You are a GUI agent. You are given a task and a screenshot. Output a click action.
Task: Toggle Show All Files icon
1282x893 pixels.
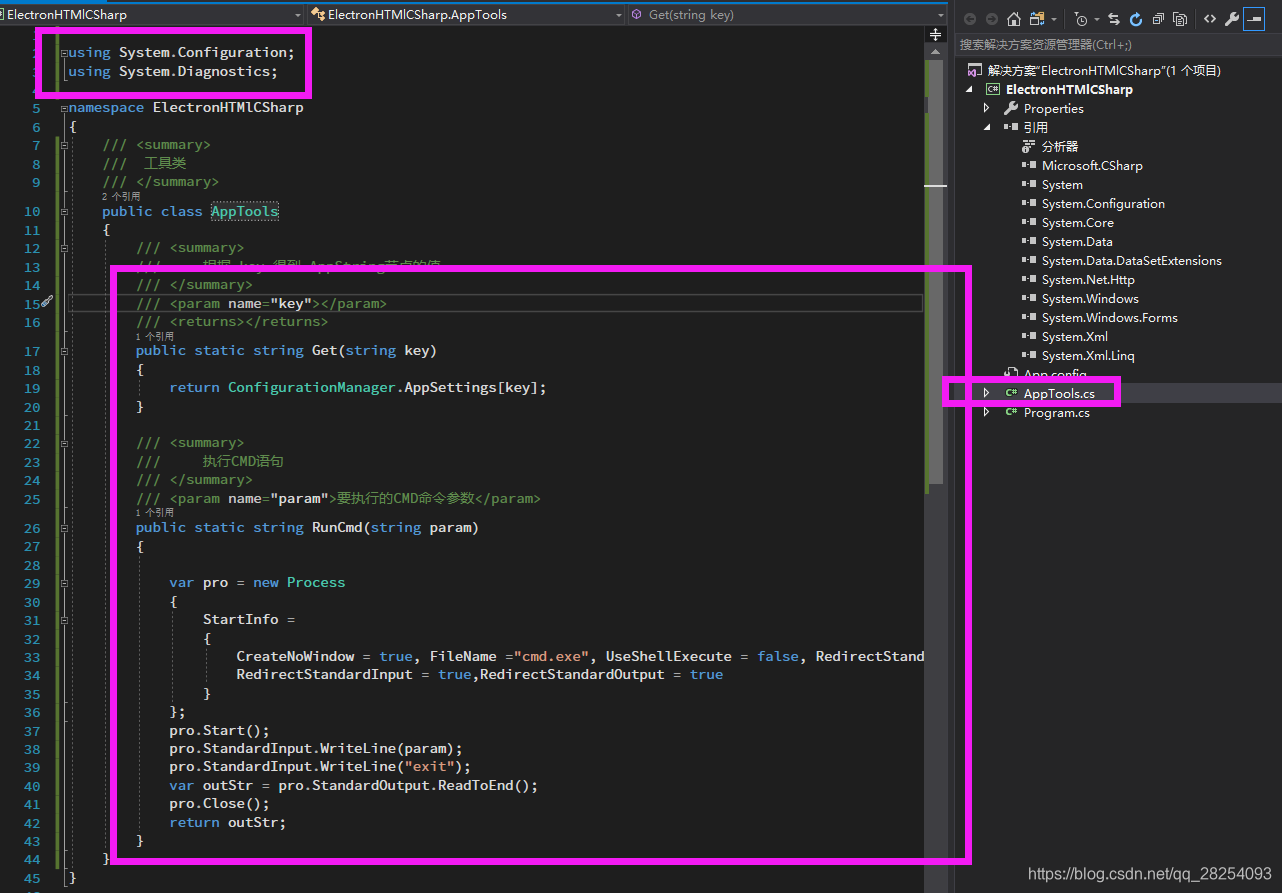(1180, 19)
